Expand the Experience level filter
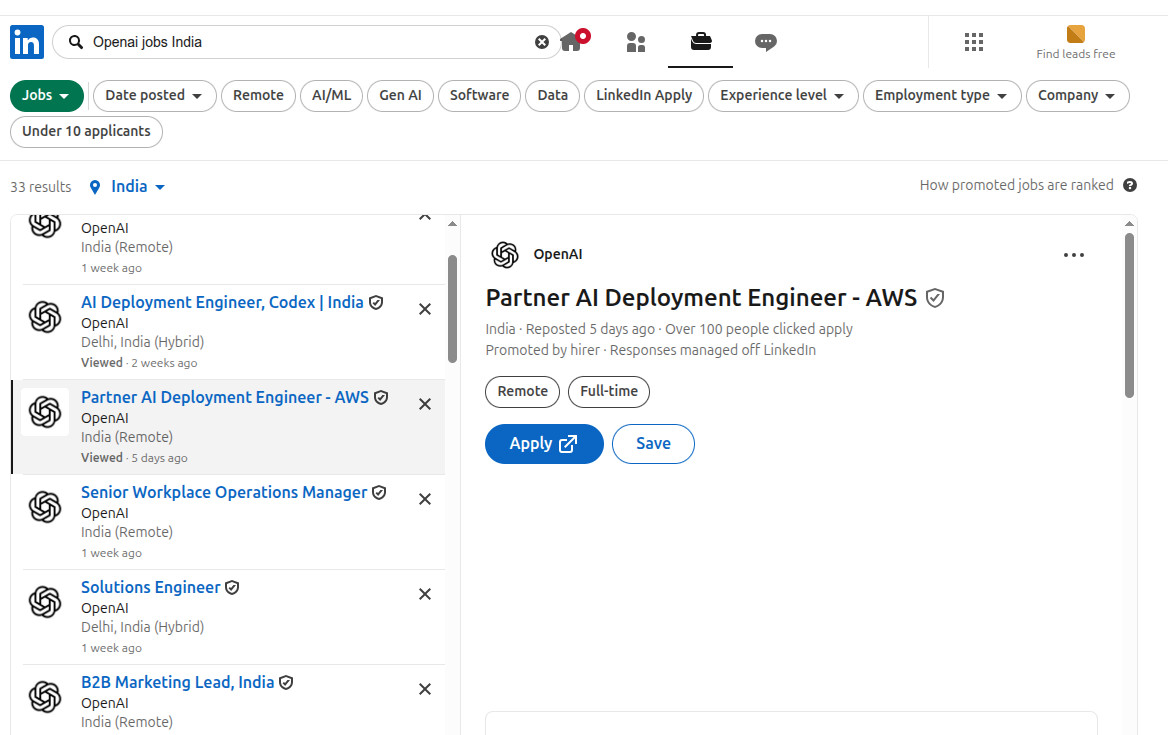This screenshot has width=1168, height=735. tap(783, 95)
